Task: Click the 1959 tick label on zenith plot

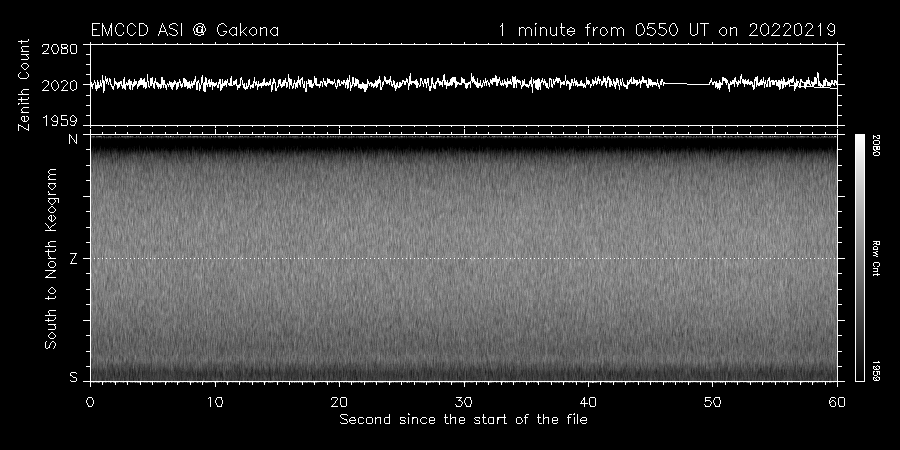Action: [60, 121]
